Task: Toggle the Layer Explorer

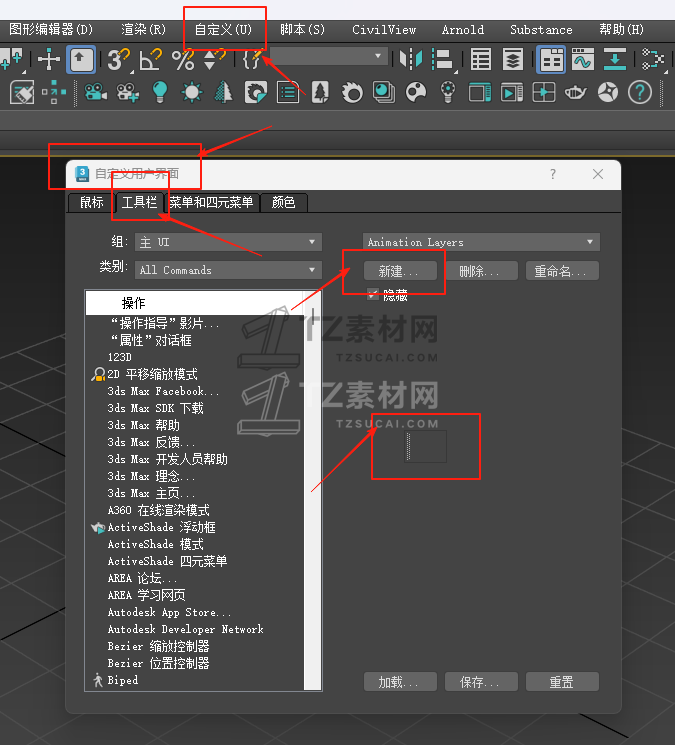Action: coord(513,59)
